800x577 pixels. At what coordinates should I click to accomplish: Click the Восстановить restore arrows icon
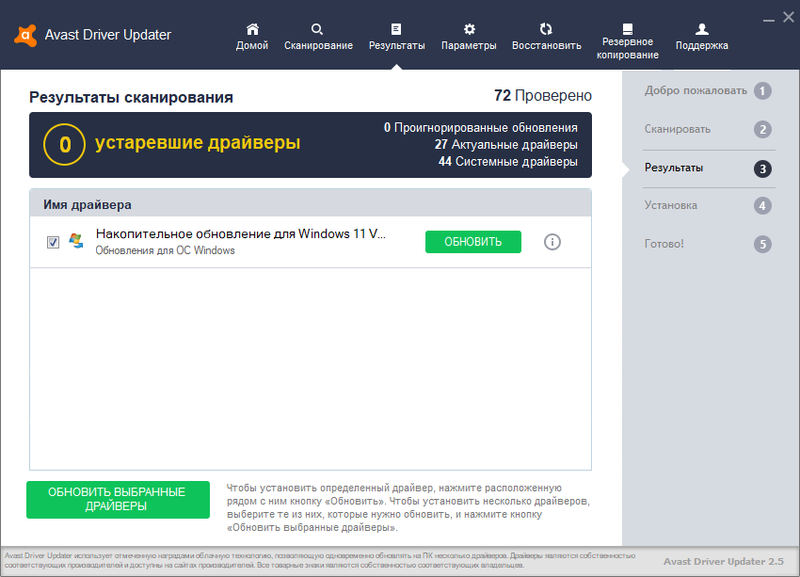click(546, 29)
